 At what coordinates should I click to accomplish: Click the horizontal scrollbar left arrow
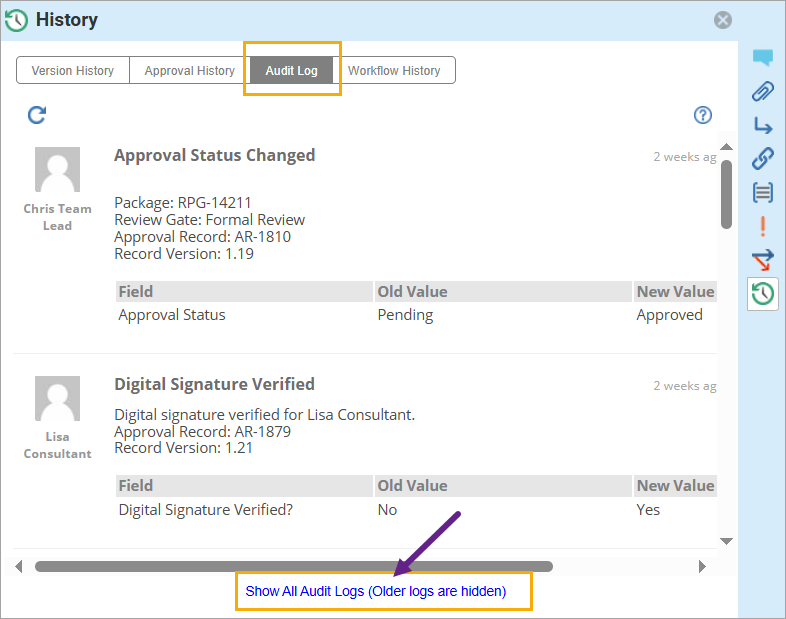click(19, 567)
